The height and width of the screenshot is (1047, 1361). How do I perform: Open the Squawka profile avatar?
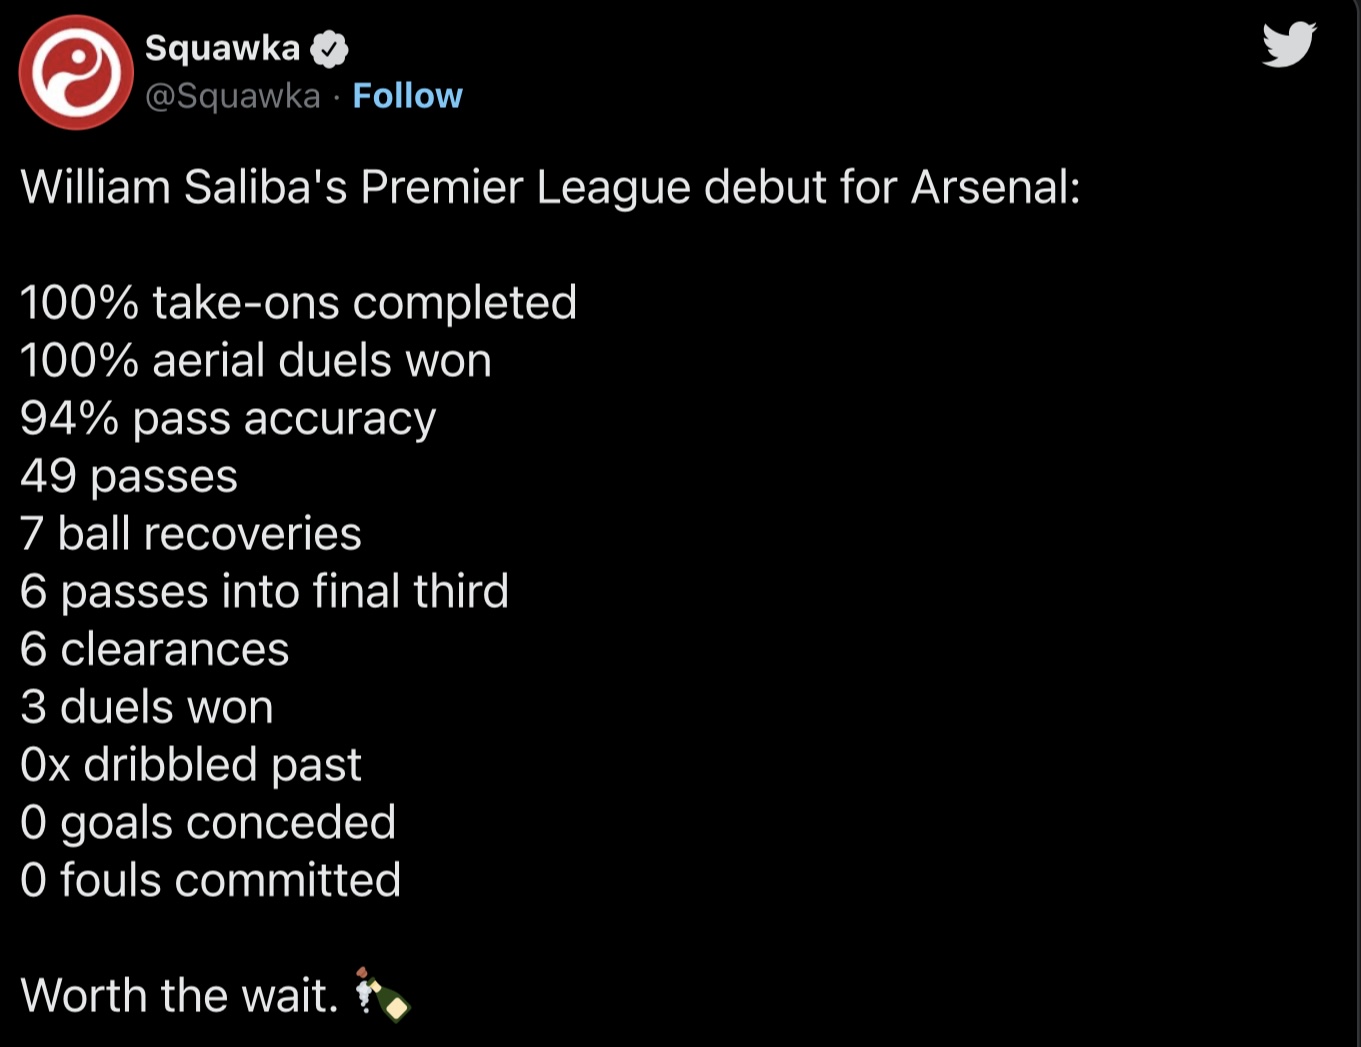pos(76,73)
